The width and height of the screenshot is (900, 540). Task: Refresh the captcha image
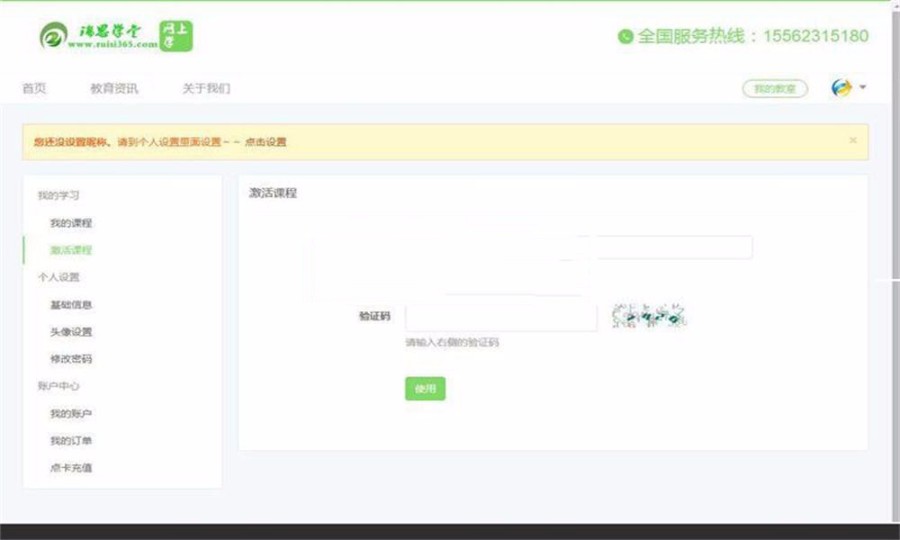[649, 316]
